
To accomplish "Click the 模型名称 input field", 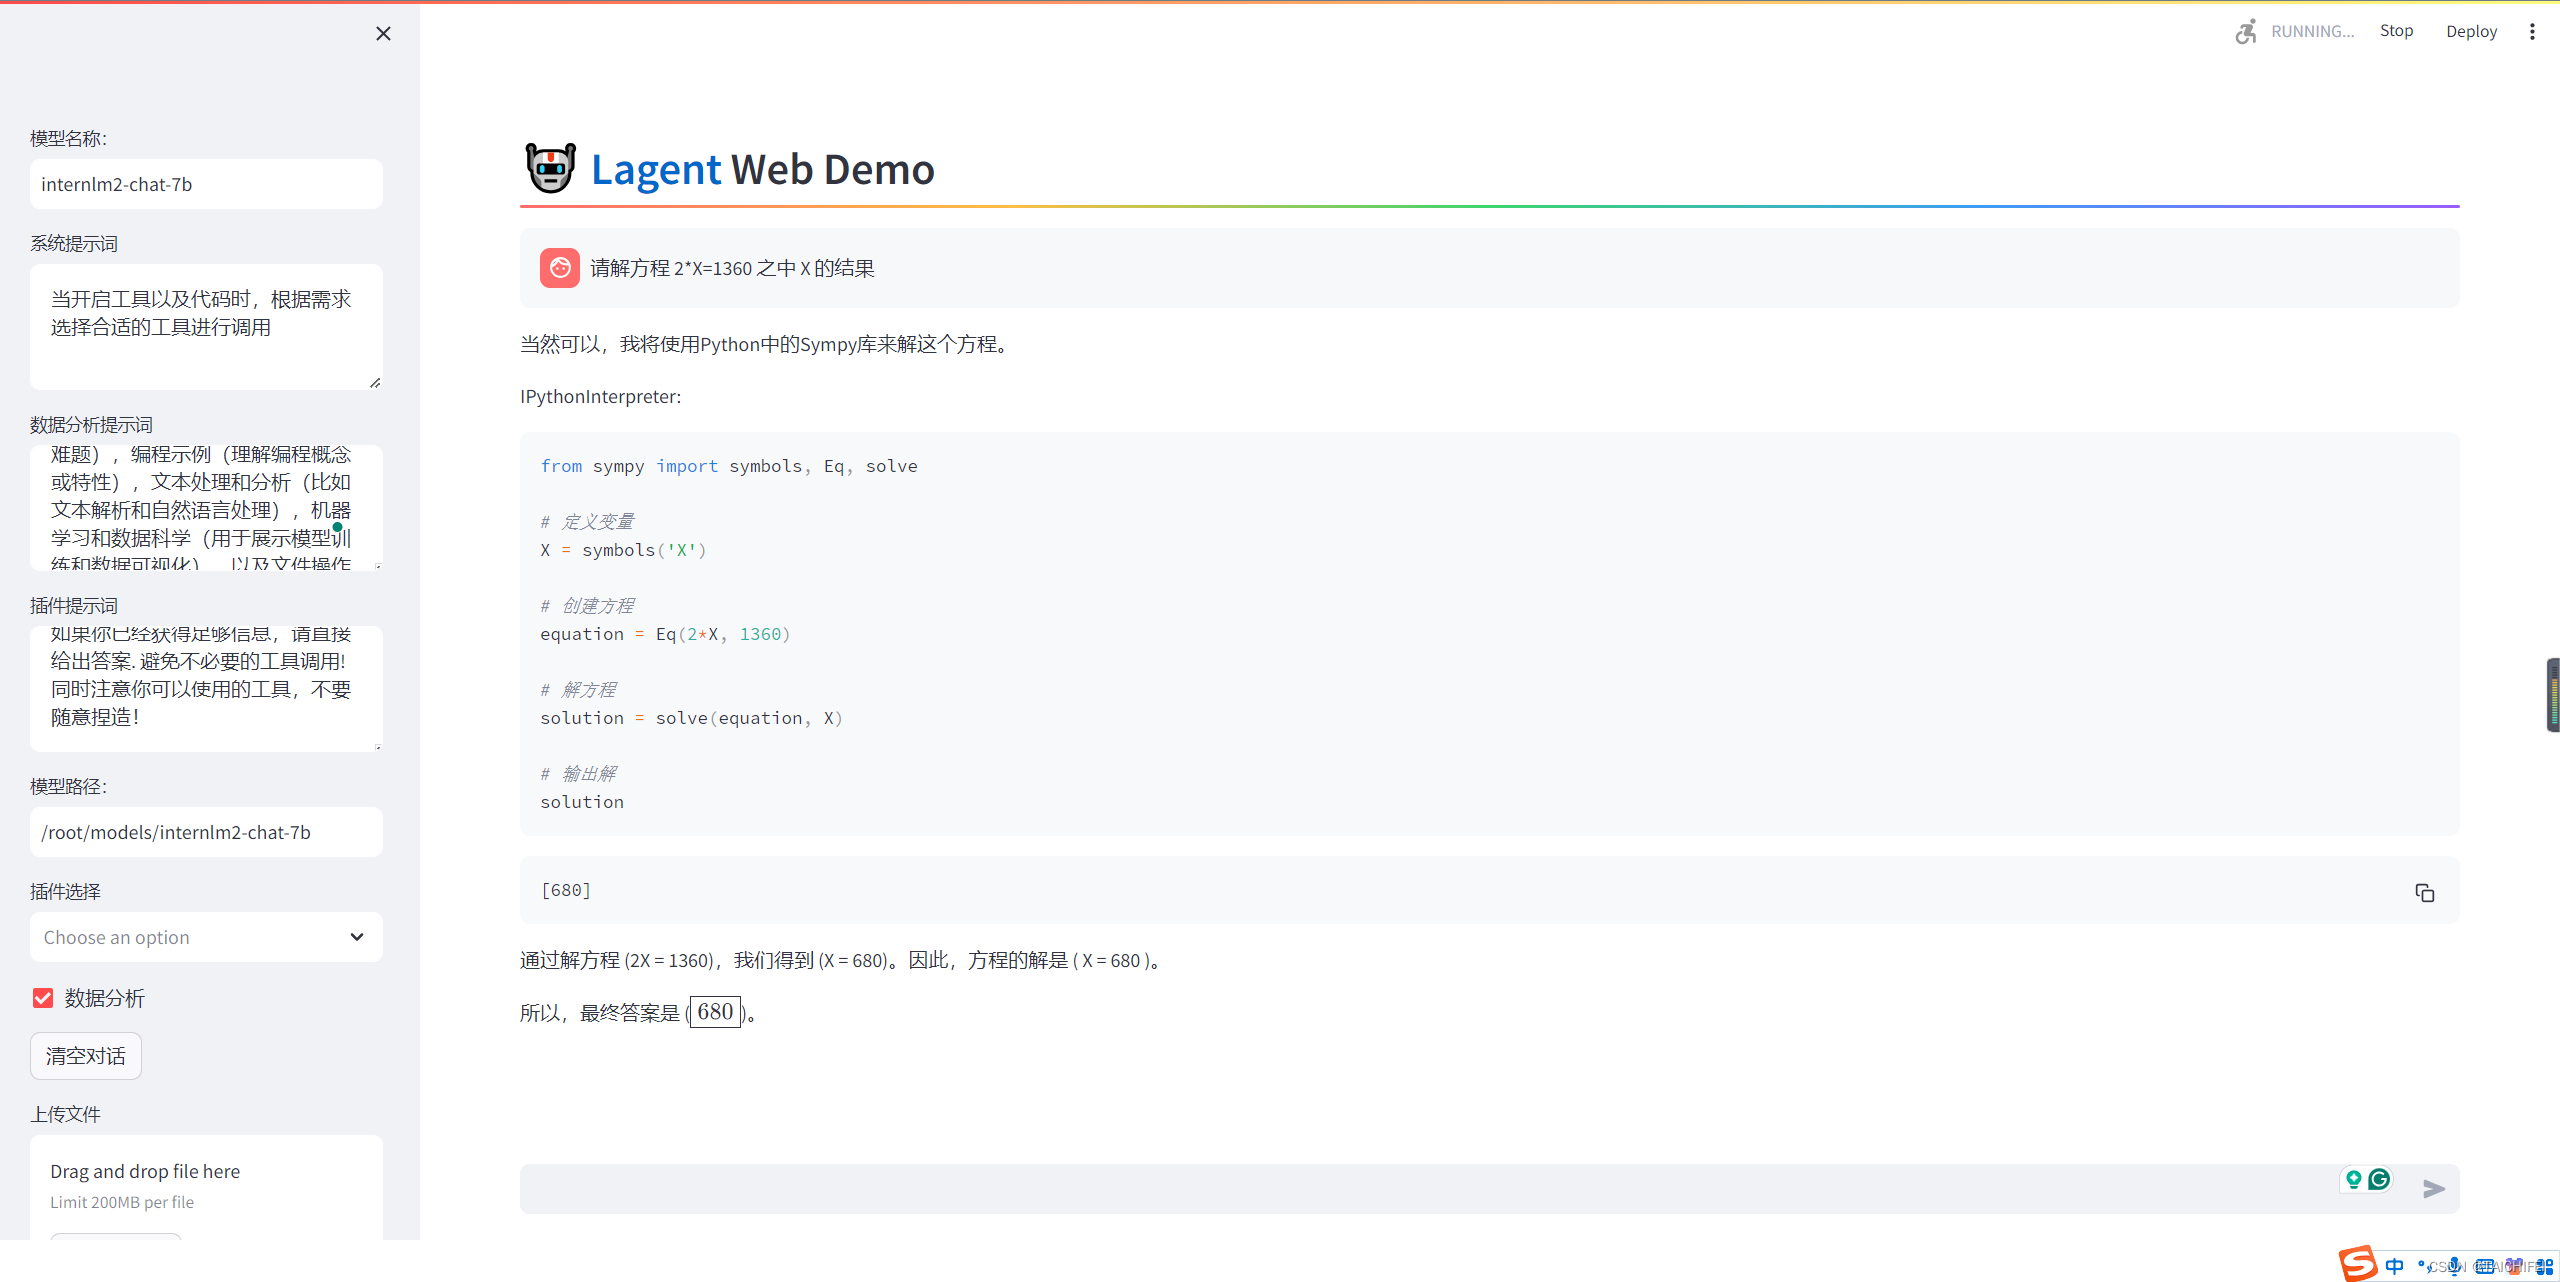I will [x=206, y=184].
